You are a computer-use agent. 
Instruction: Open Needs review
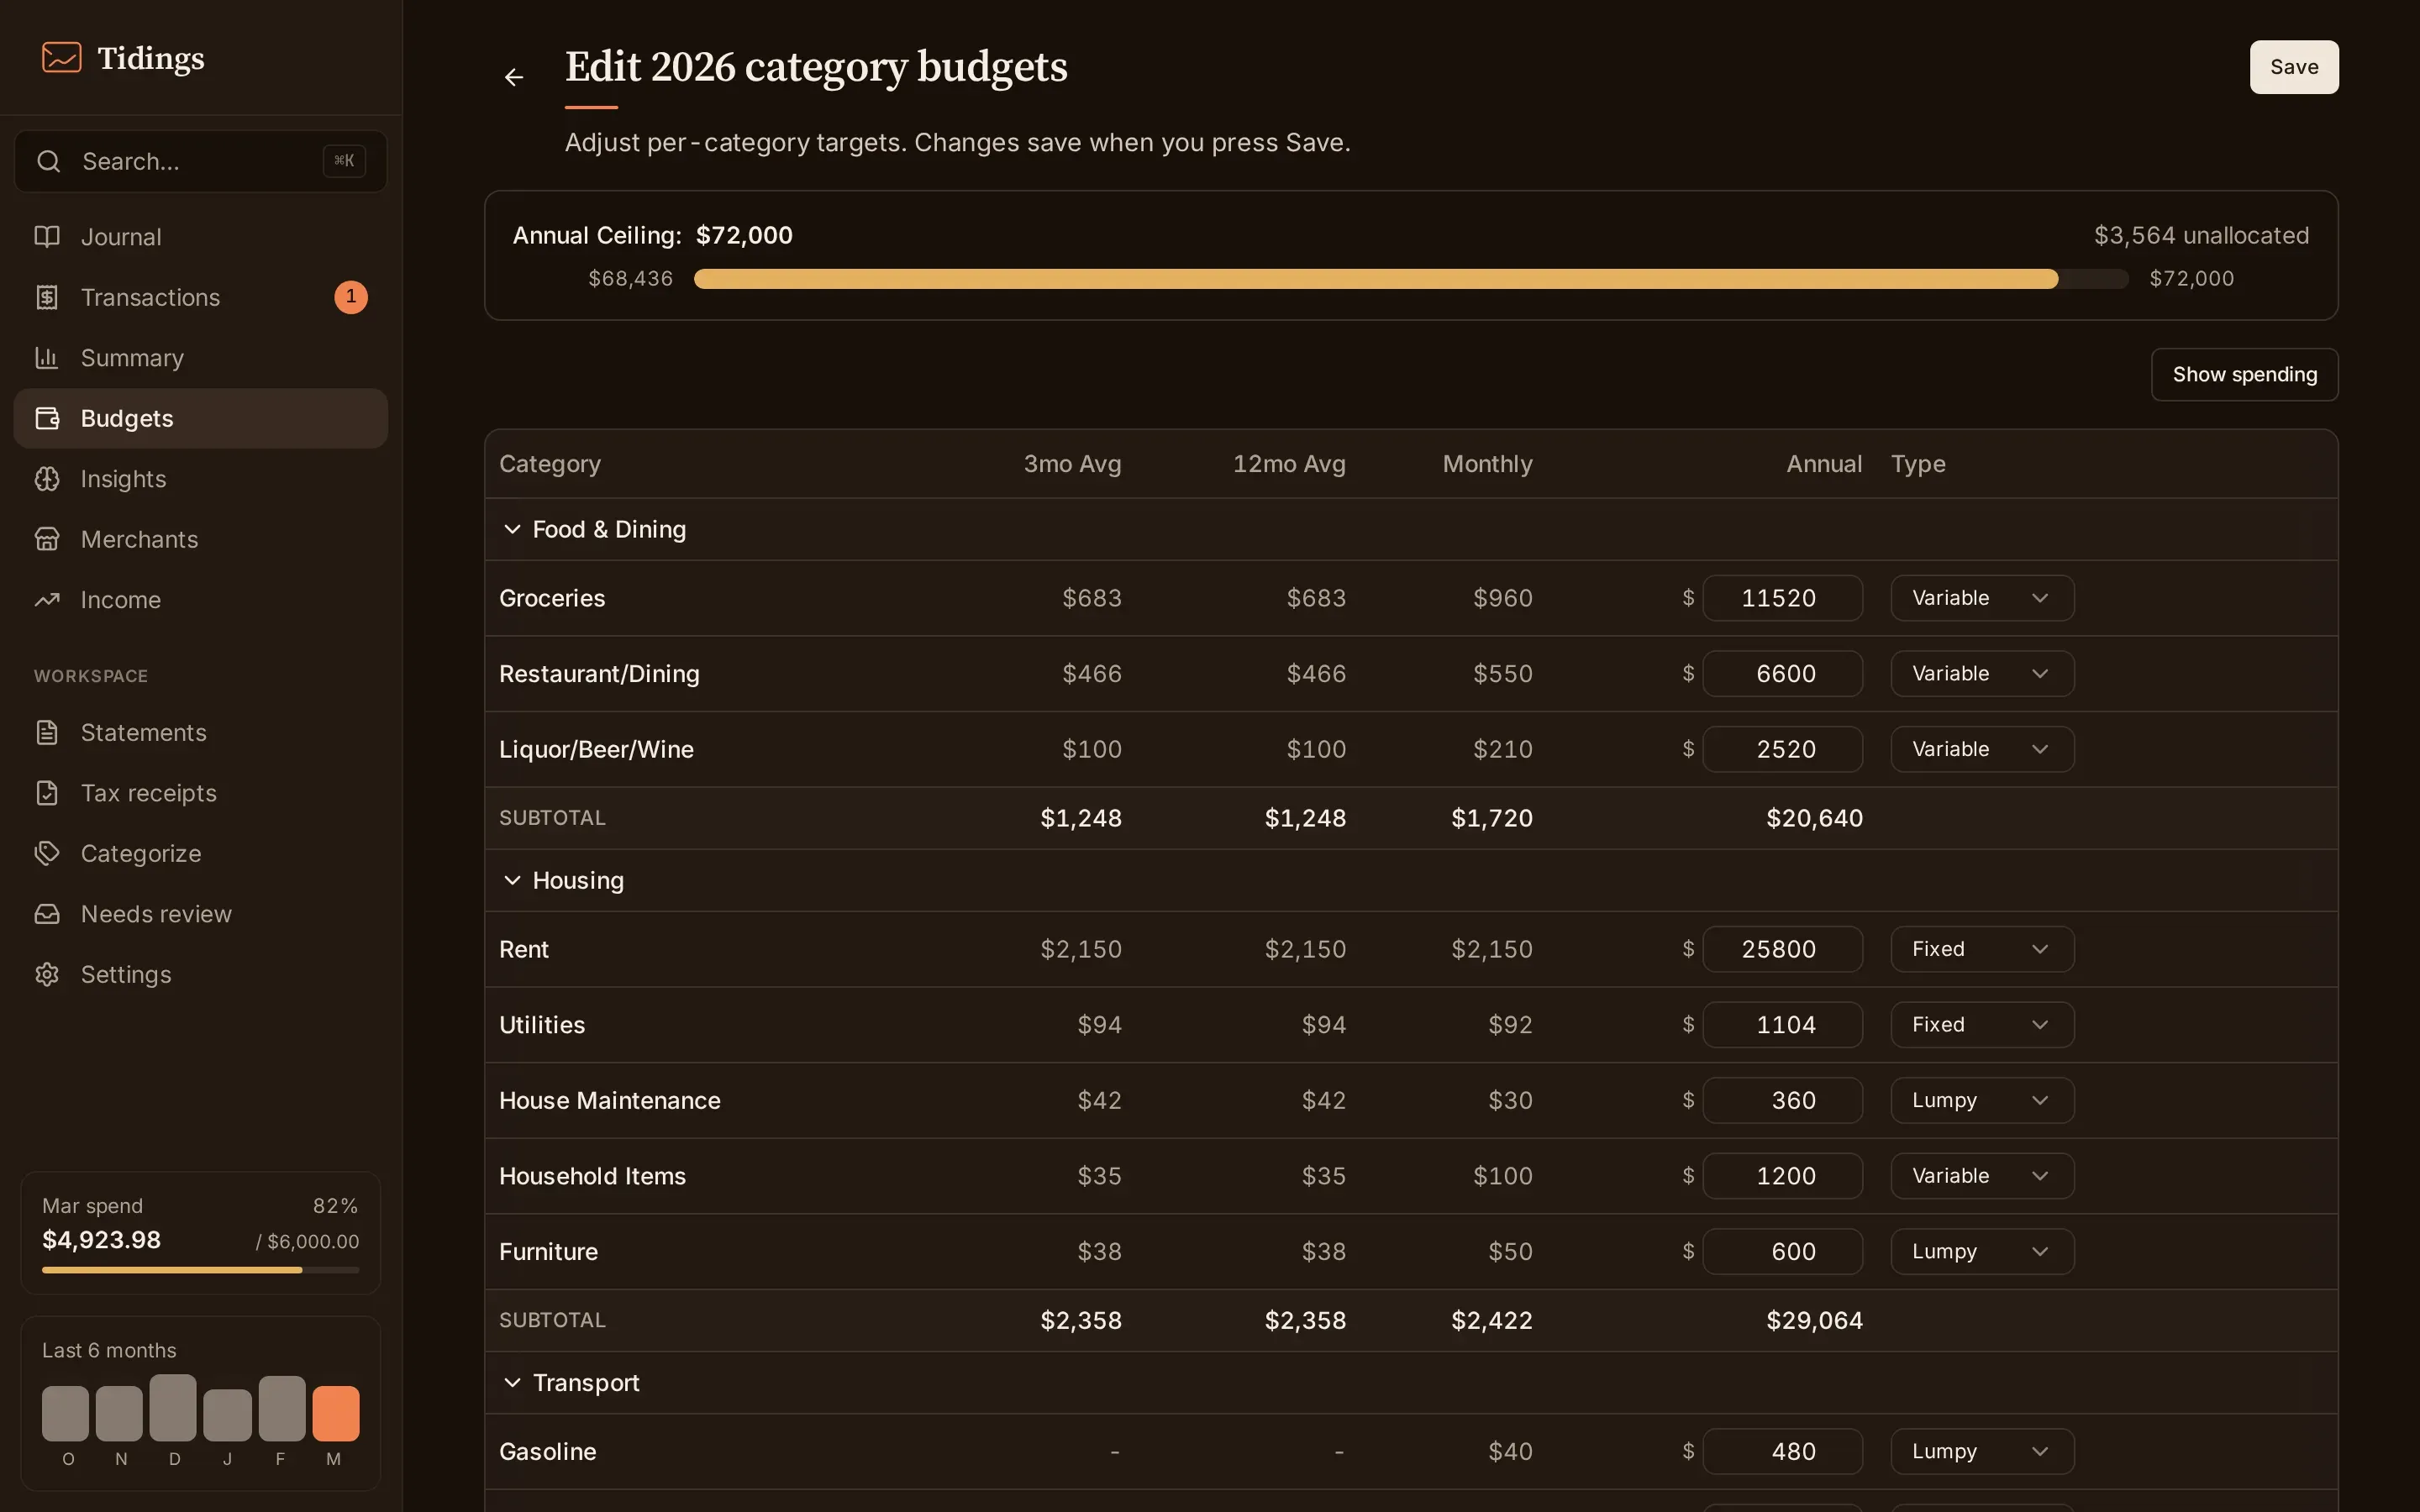pyautogui.click(x=200, y=914)
